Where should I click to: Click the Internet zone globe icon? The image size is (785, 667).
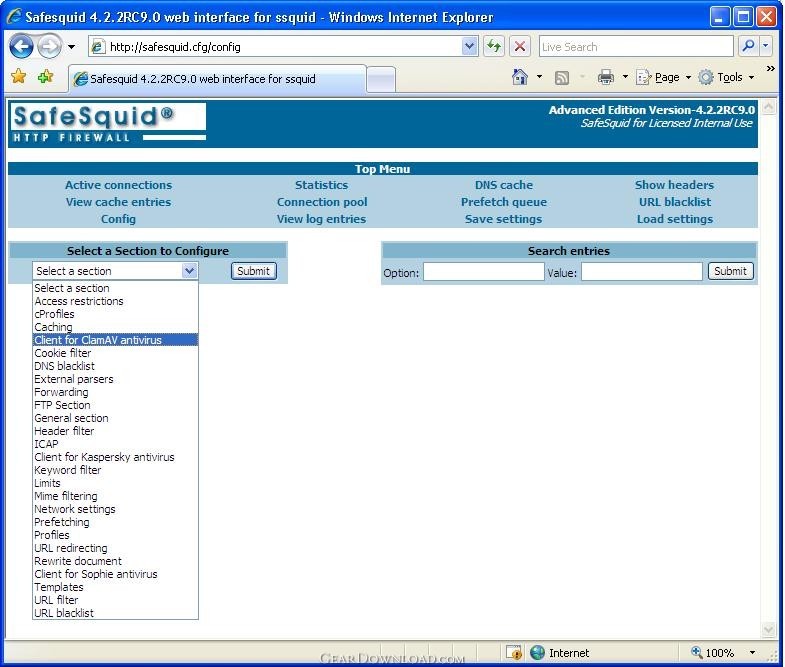pyautogui.click(x=537, y=652)
